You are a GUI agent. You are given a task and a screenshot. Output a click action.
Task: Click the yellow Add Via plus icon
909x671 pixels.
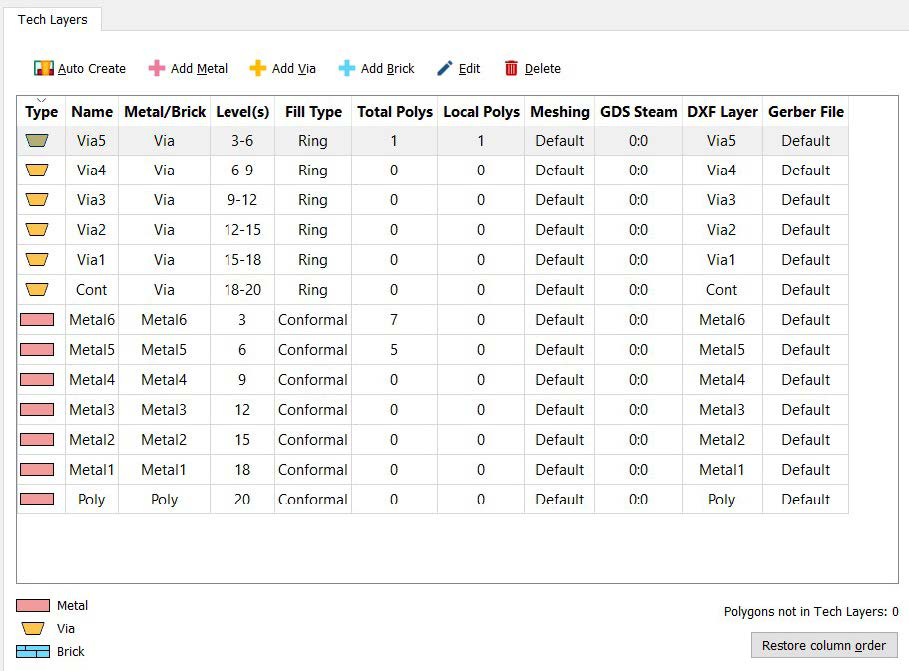coord(257,69)
